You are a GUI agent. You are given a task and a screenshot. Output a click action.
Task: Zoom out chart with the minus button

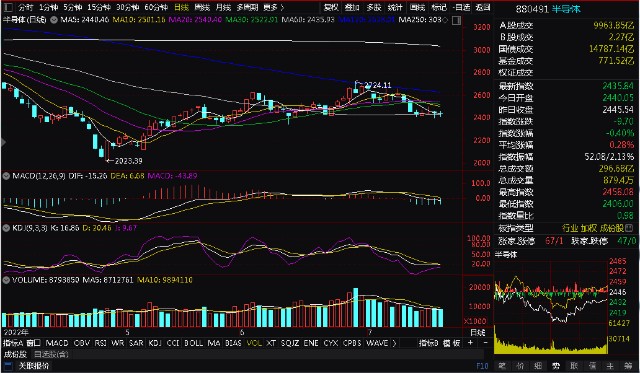tap(485, 343)
